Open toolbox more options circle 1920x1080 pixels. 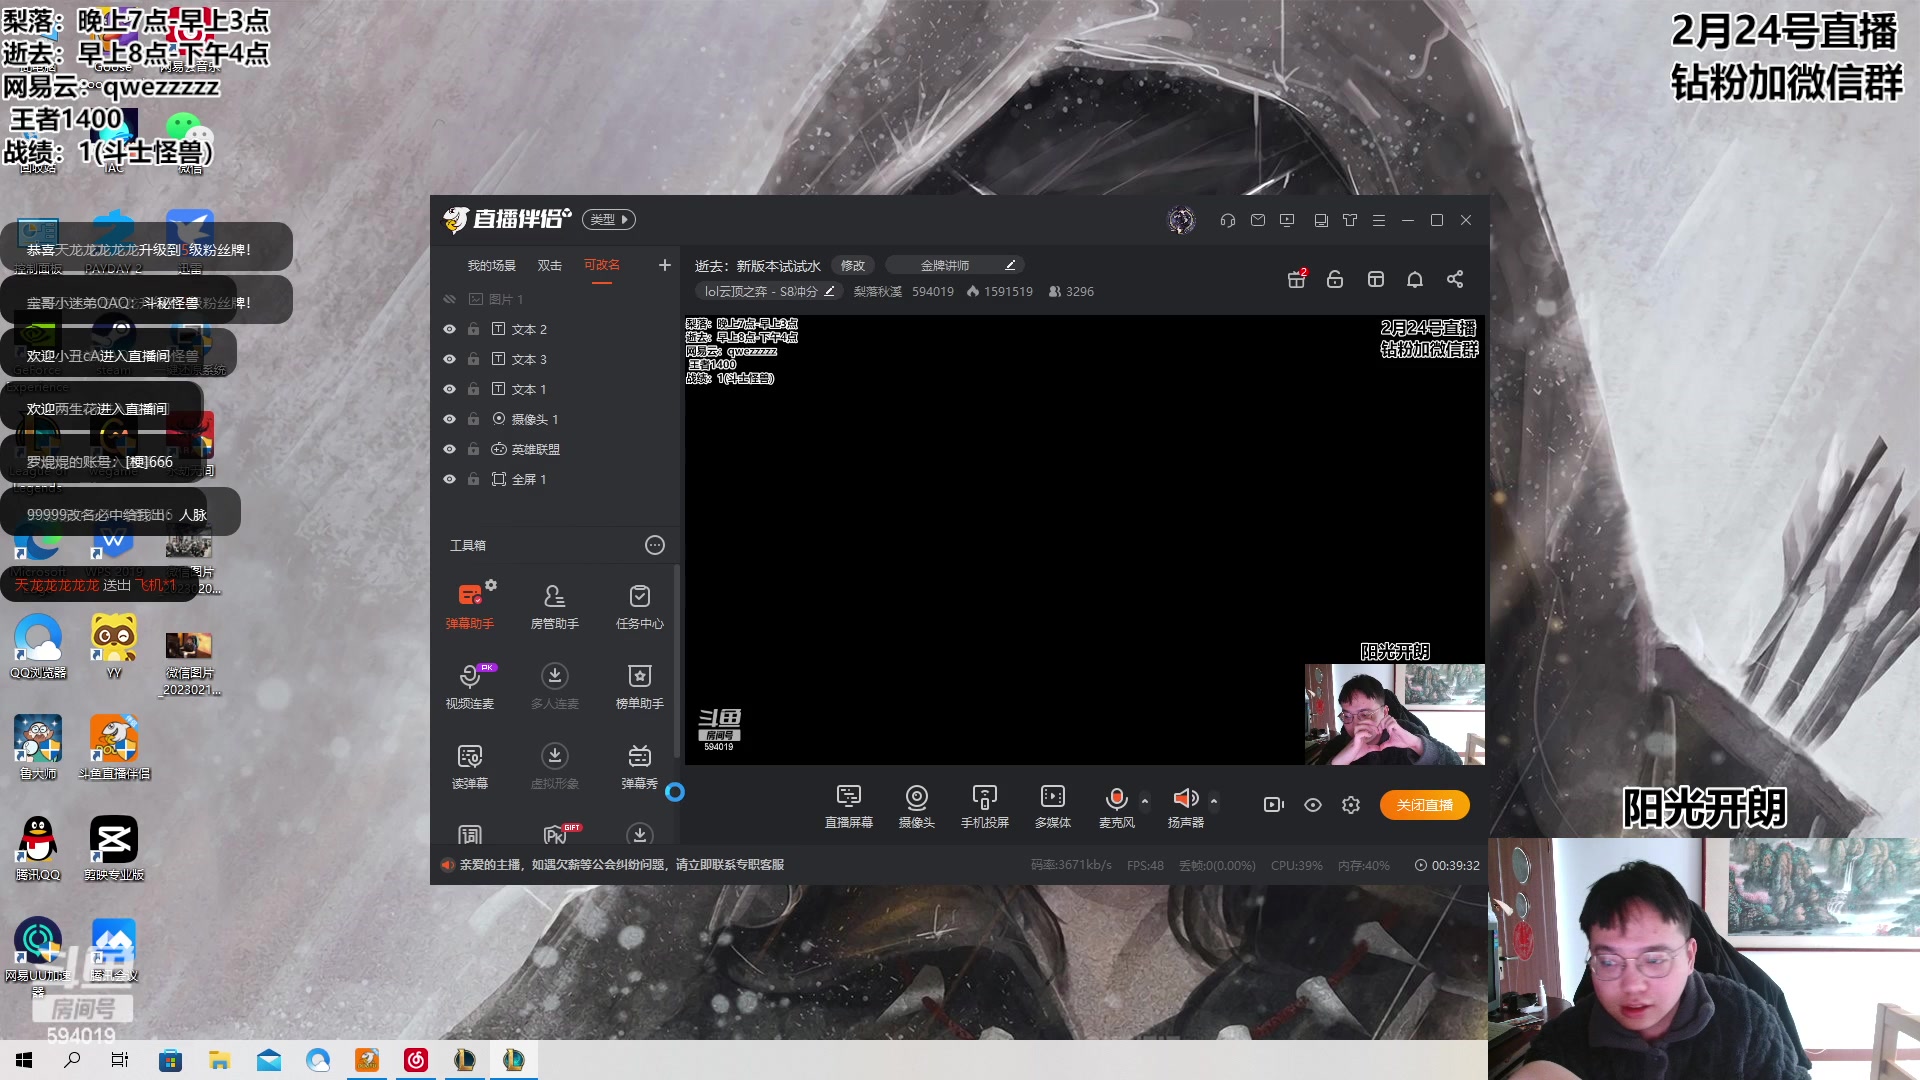654,545
